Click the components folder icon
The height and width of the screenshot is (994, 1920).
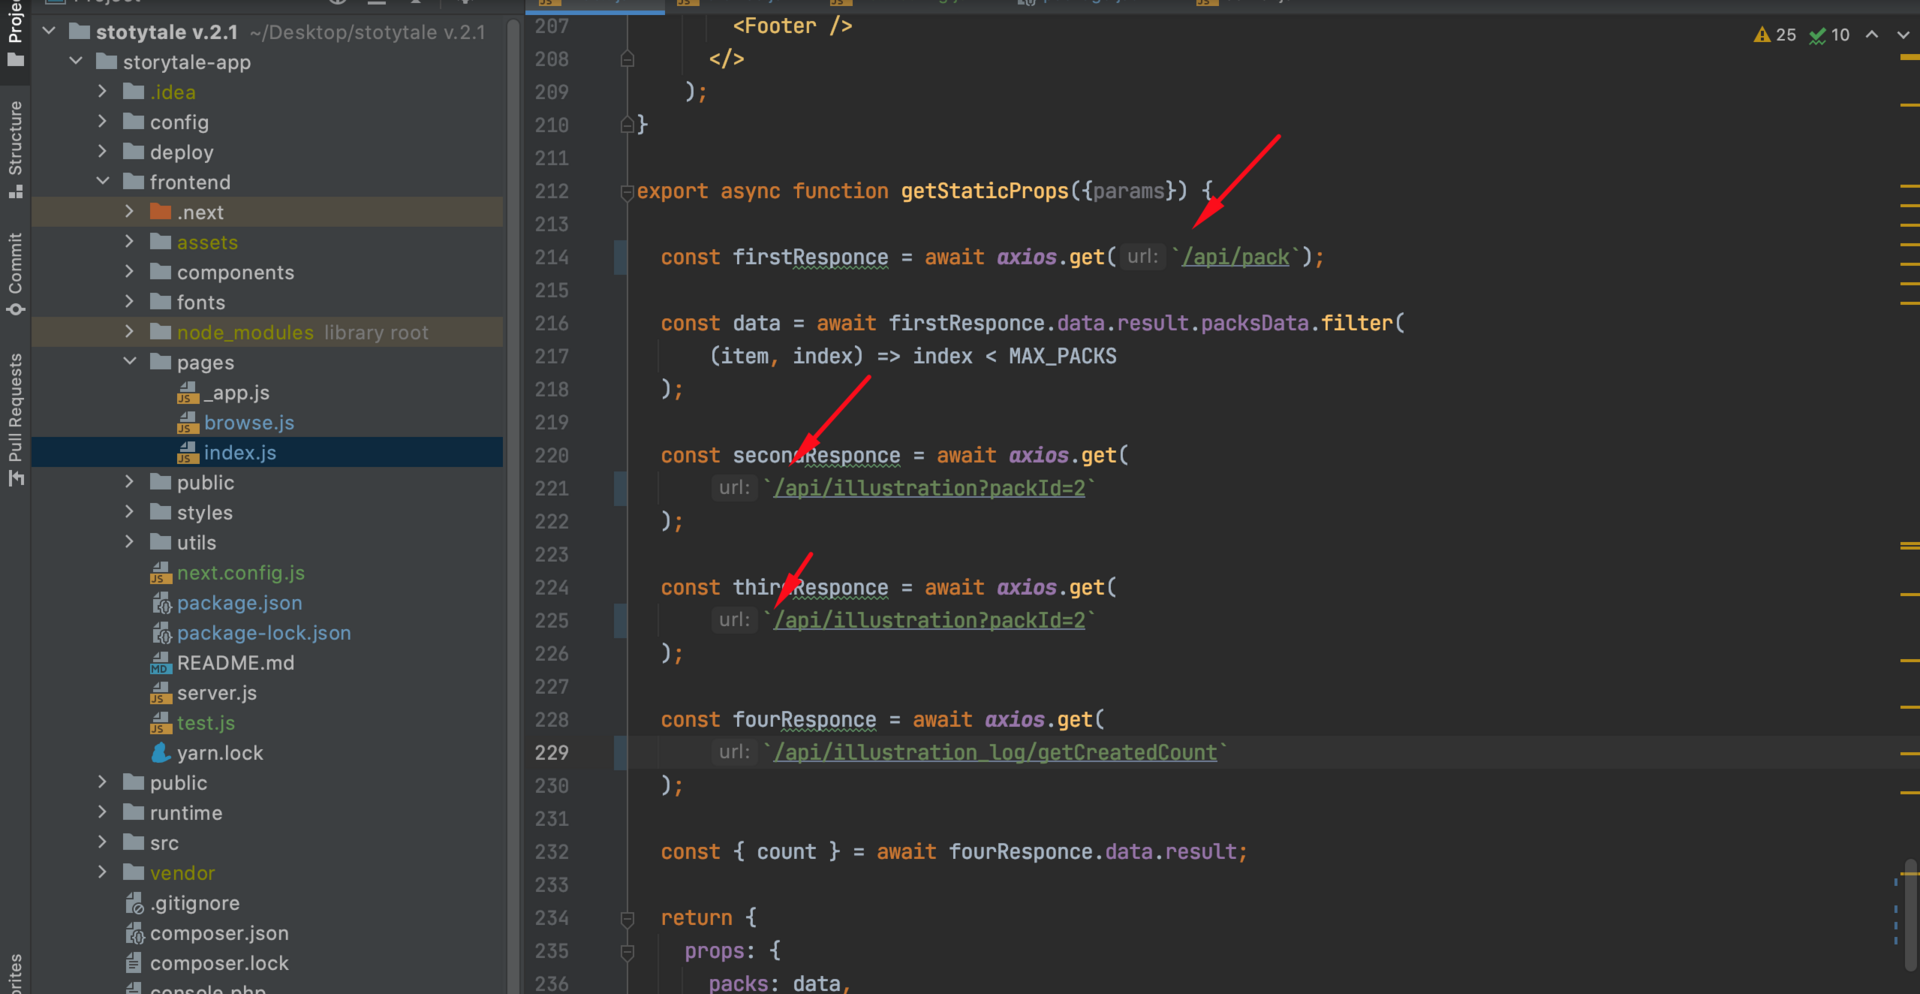160,272
